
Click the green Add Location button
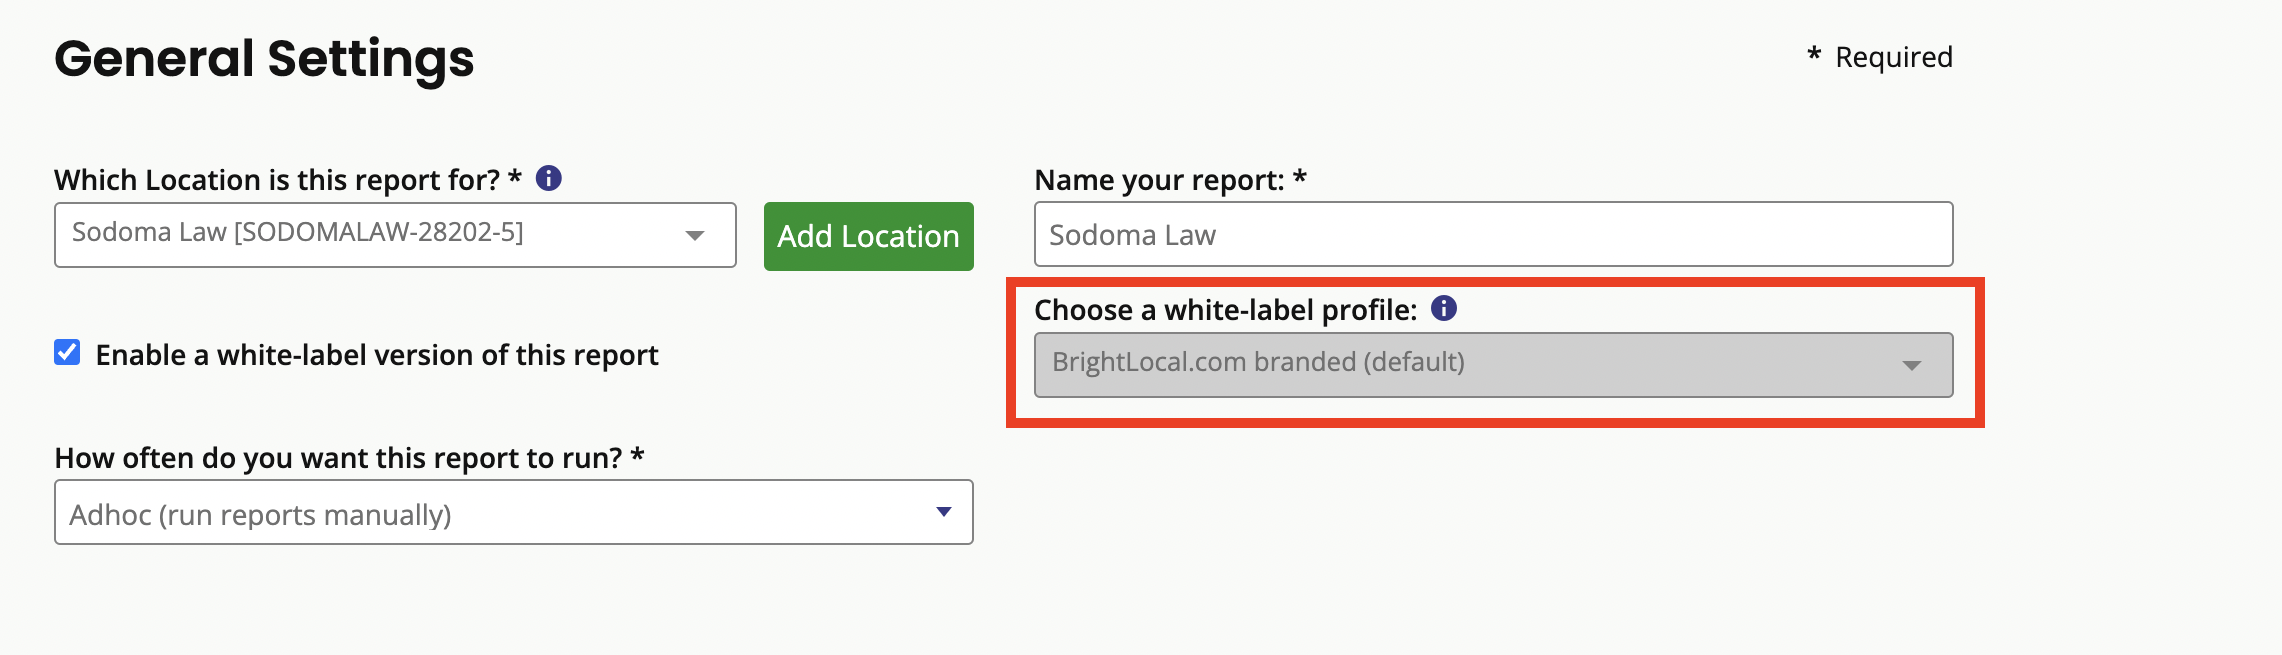869,236
